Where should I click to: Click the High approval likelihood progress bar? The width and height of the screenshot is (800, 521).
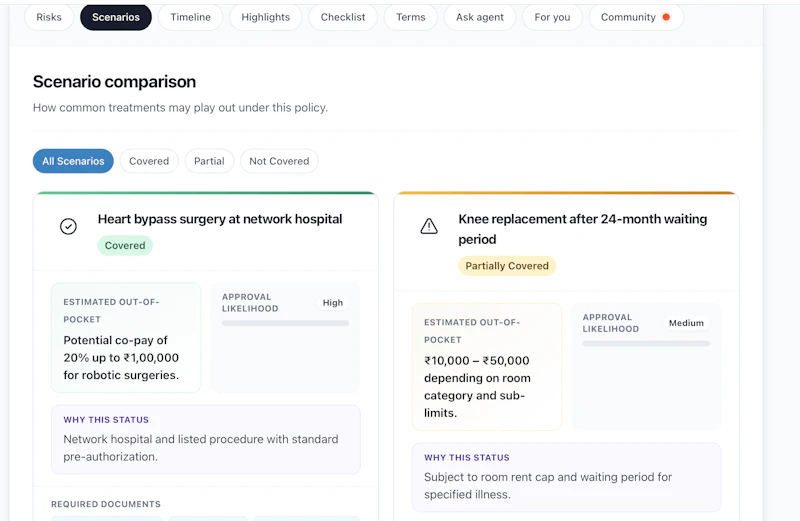point(285,323)
